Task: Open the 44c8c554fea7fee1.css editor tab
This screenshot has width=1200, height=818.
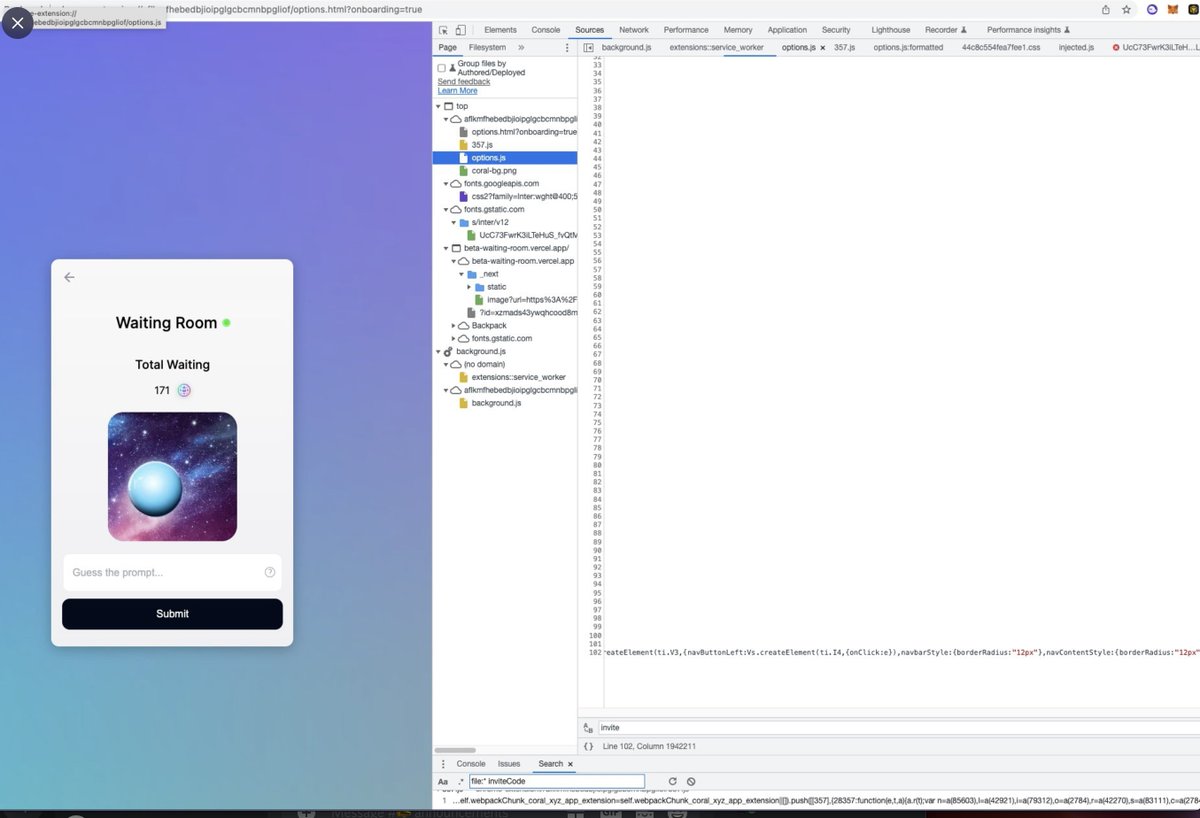Action: pos(1001,47)
